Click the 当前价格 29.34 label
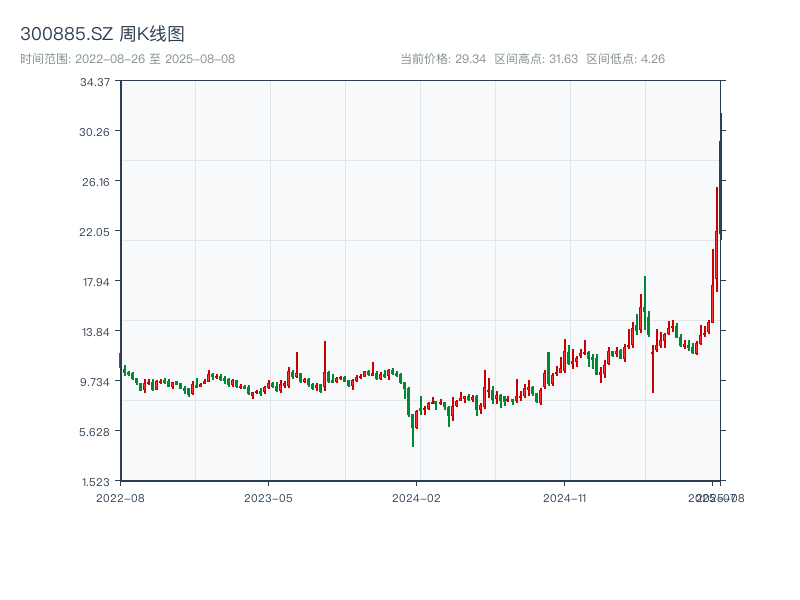 (443, 59)
